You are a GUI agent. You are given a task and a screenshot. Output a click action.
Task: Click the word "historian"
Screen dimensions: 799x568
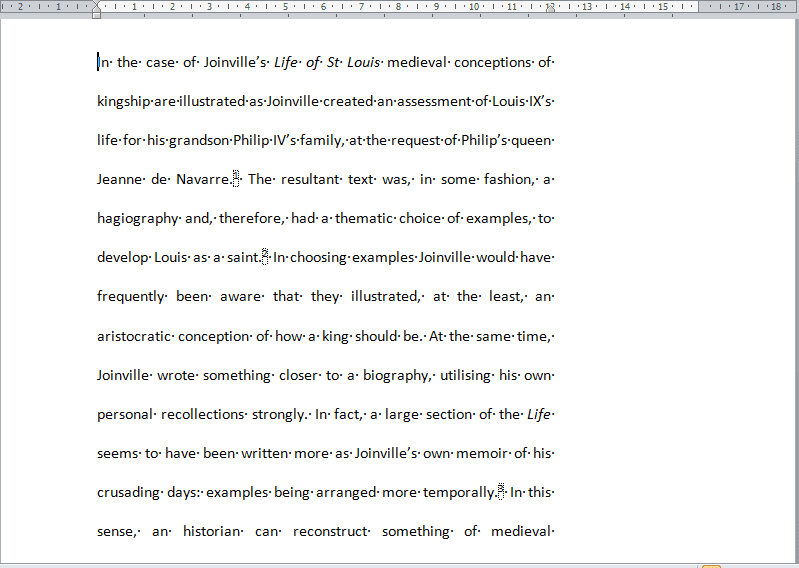coord(211,531)
